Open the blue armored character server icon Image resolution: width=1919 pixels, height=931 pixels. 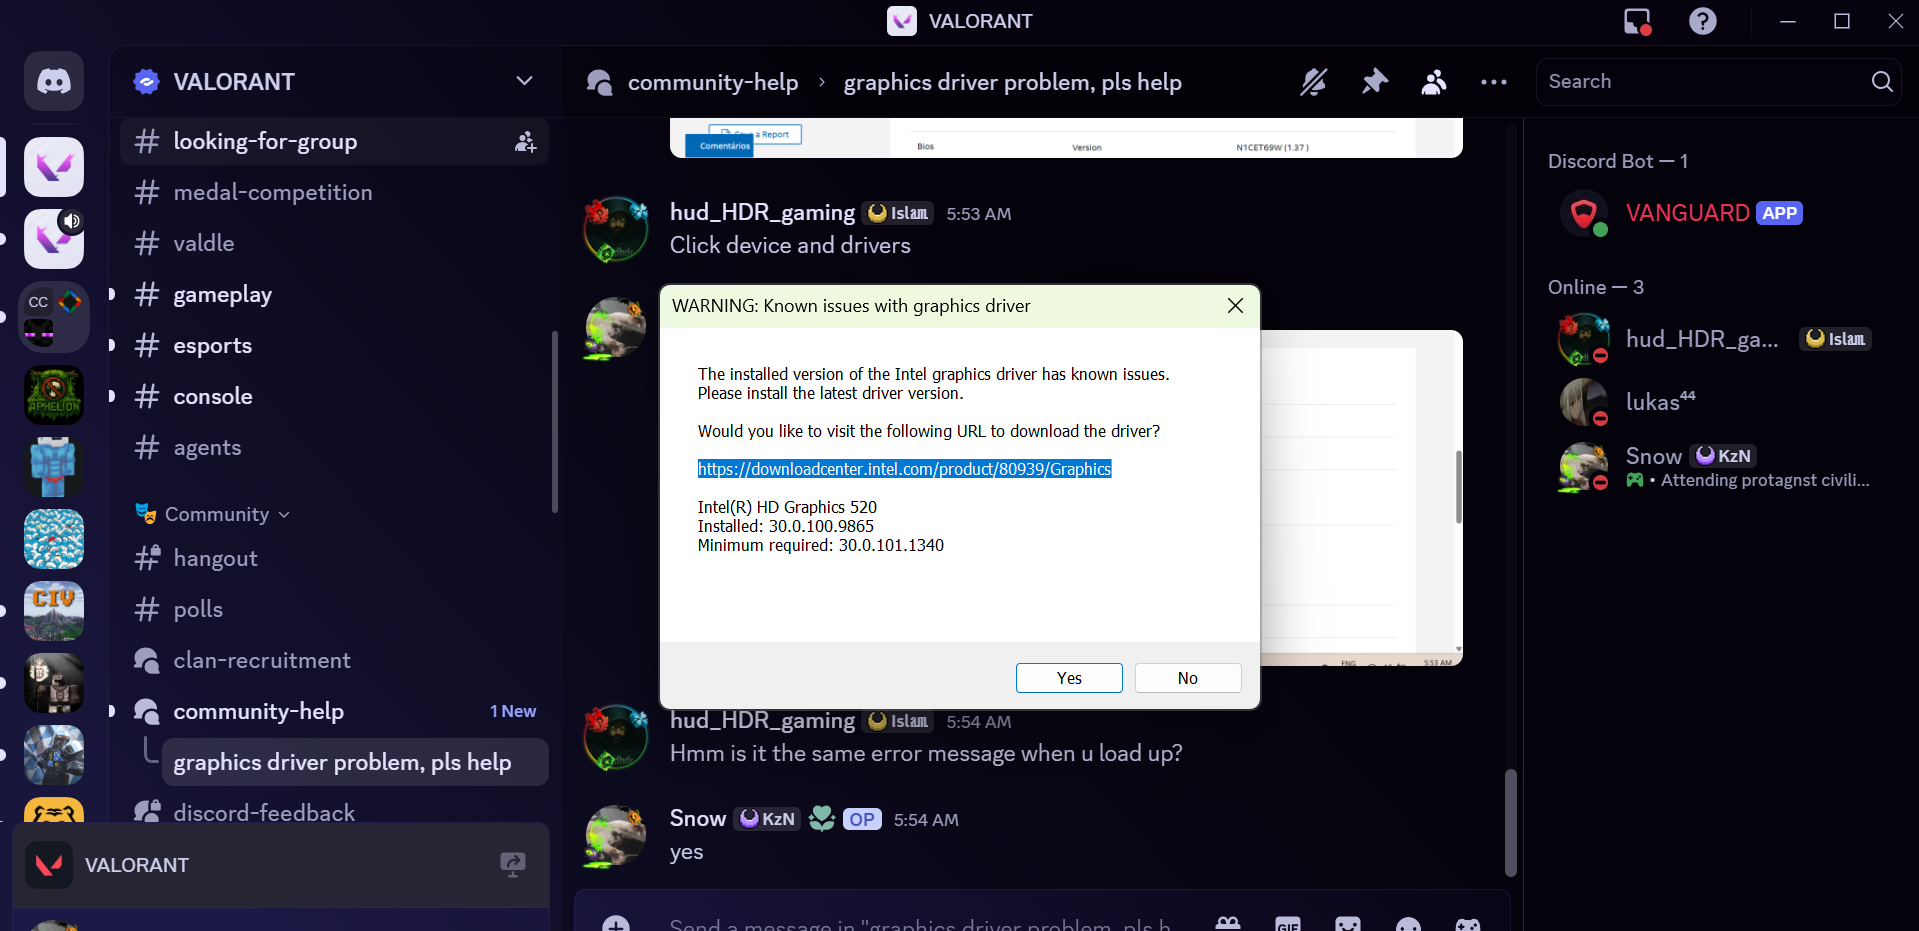coord(54,467)
